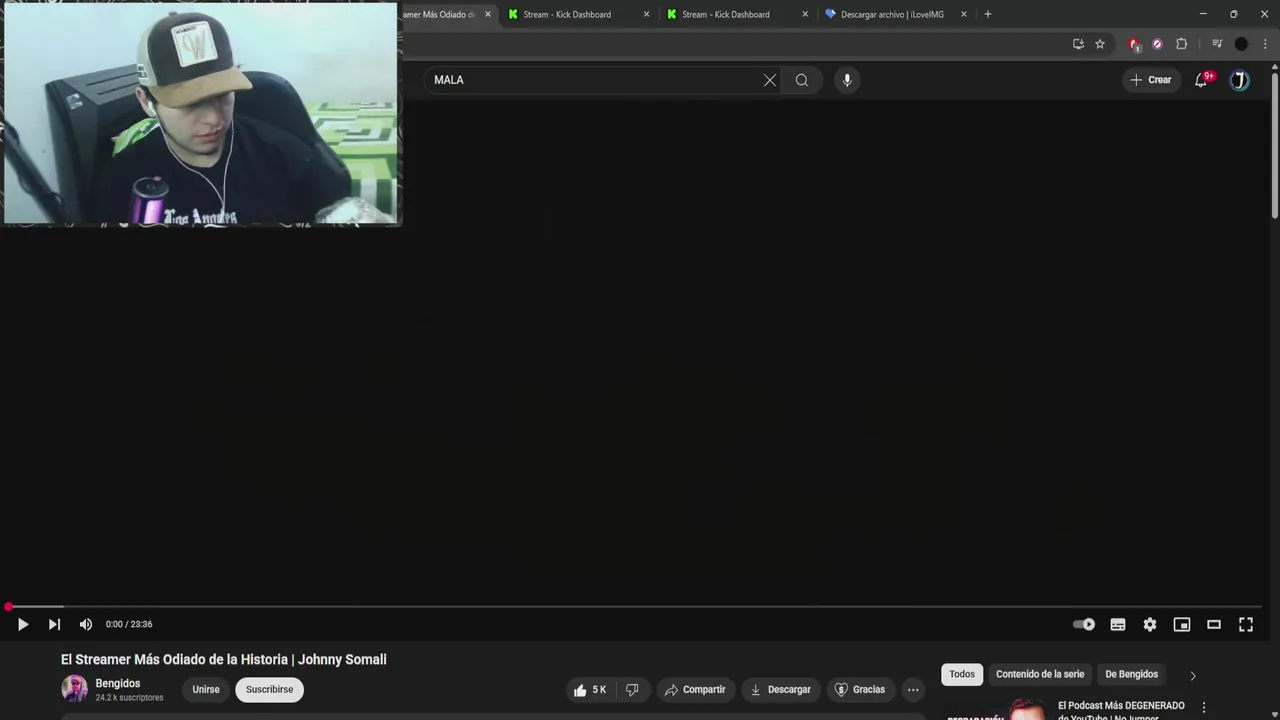Open media controls music icon
The height and width of the screenshot is (720, 1280).
coord(1217,44)
